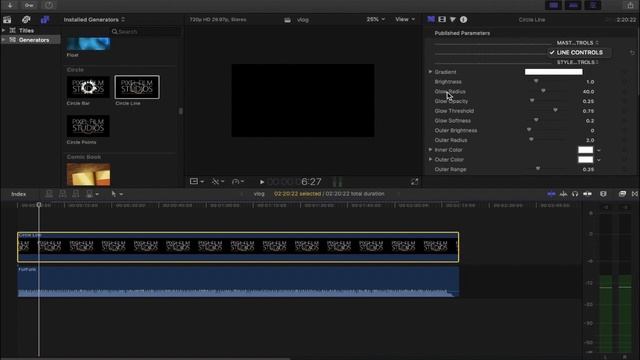
Task: Open the Retime speed dropdown
Action: coord(238,181)
